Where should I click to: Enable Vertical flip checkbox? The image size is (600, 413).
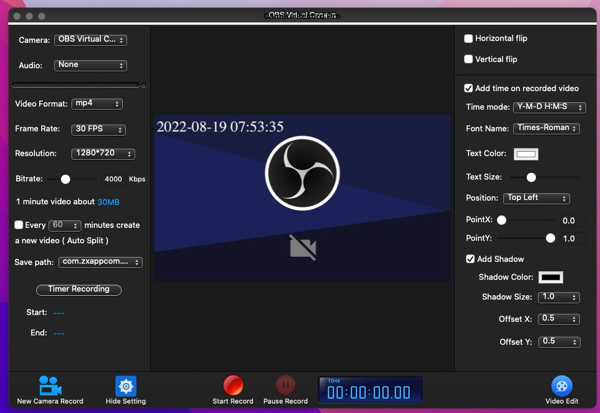click(468, 59)
